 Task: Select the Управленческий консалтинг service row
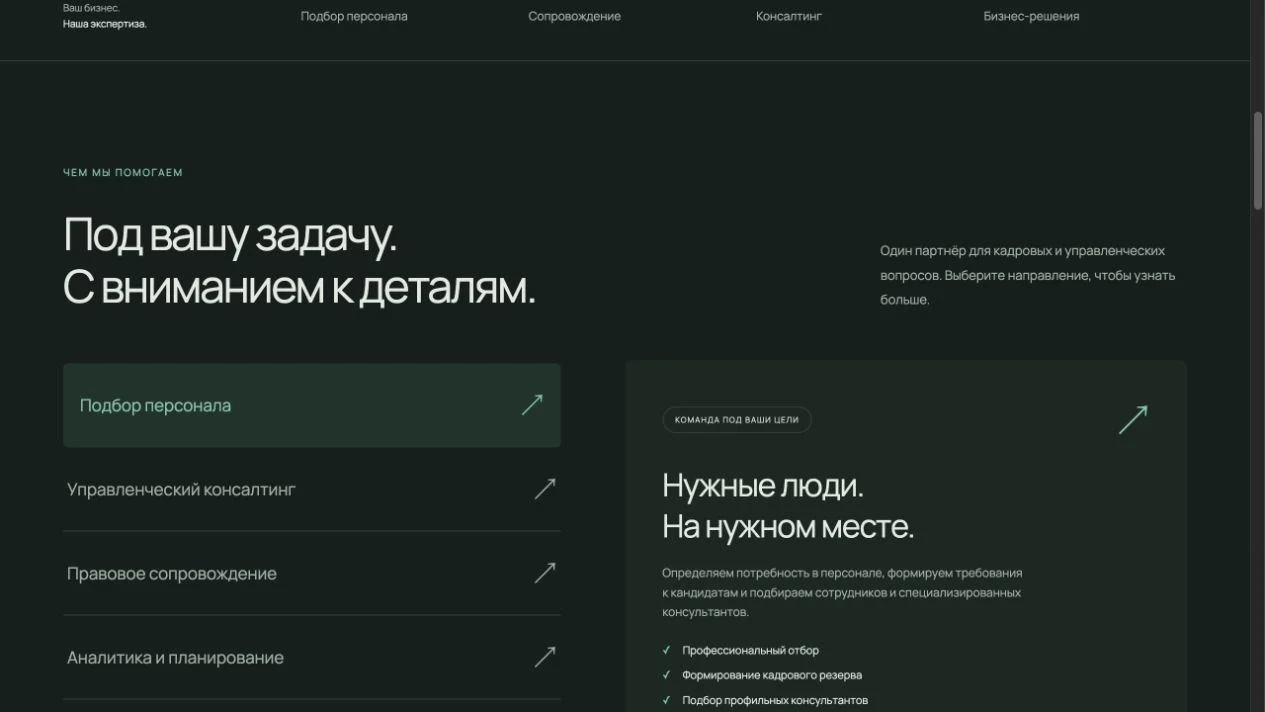pos(312,489)
